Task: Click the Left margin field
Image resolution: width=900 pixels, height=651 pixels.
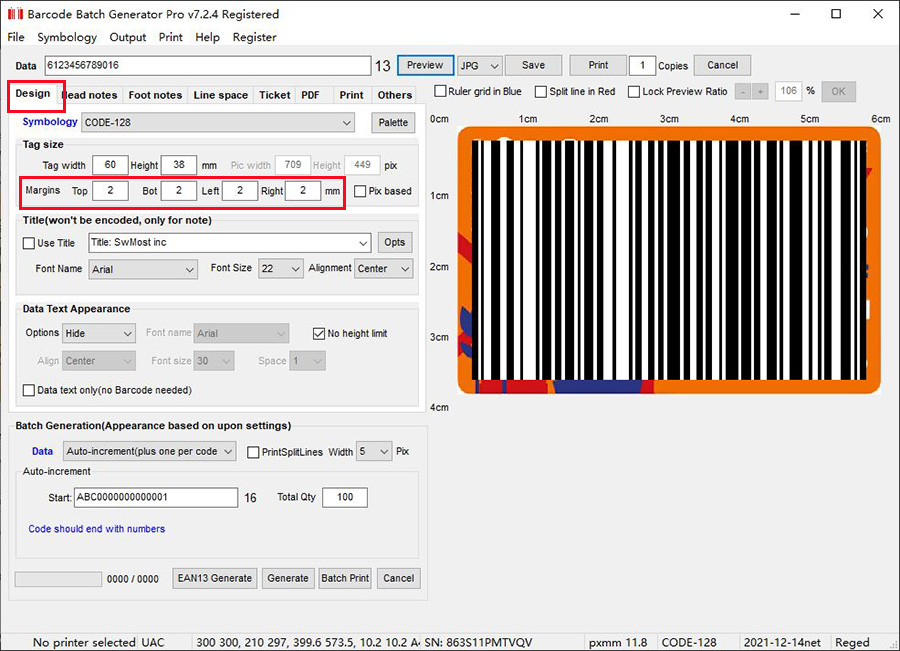Action: tap(239, 191)
